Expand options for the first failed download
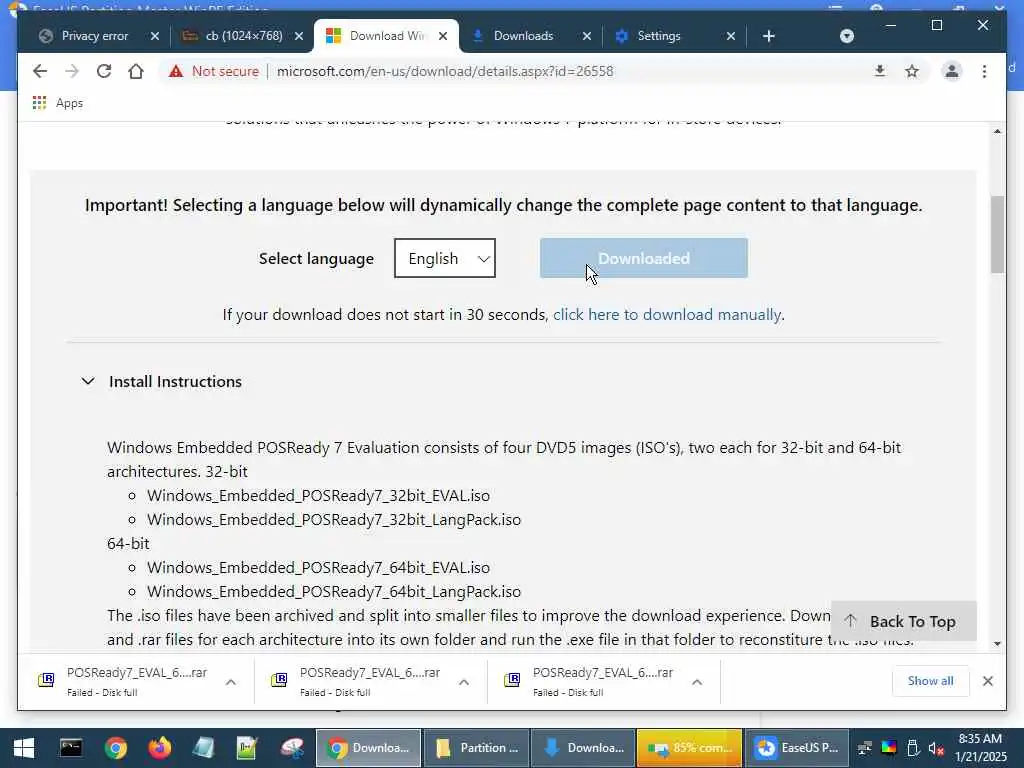The width and height of the screenshot is (1024, 768). tap(231, 682)
